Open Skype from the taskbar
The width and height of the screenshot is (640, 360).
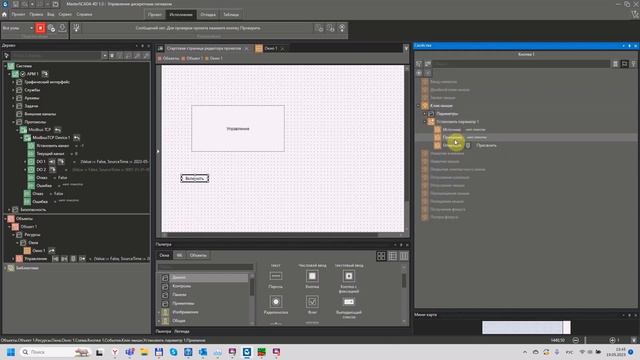(173, 352)
